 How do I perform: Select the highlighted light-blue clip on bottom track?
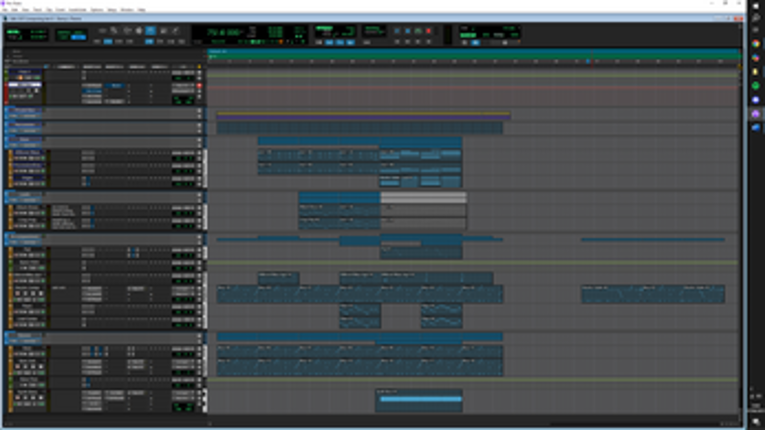pos(420,400)
